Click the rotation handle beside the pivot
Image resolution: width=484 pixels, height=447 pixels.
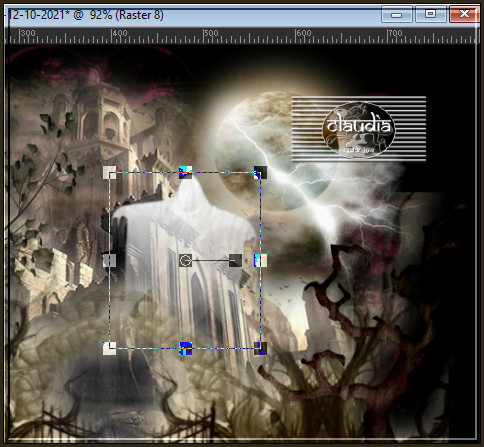[235, 260]
